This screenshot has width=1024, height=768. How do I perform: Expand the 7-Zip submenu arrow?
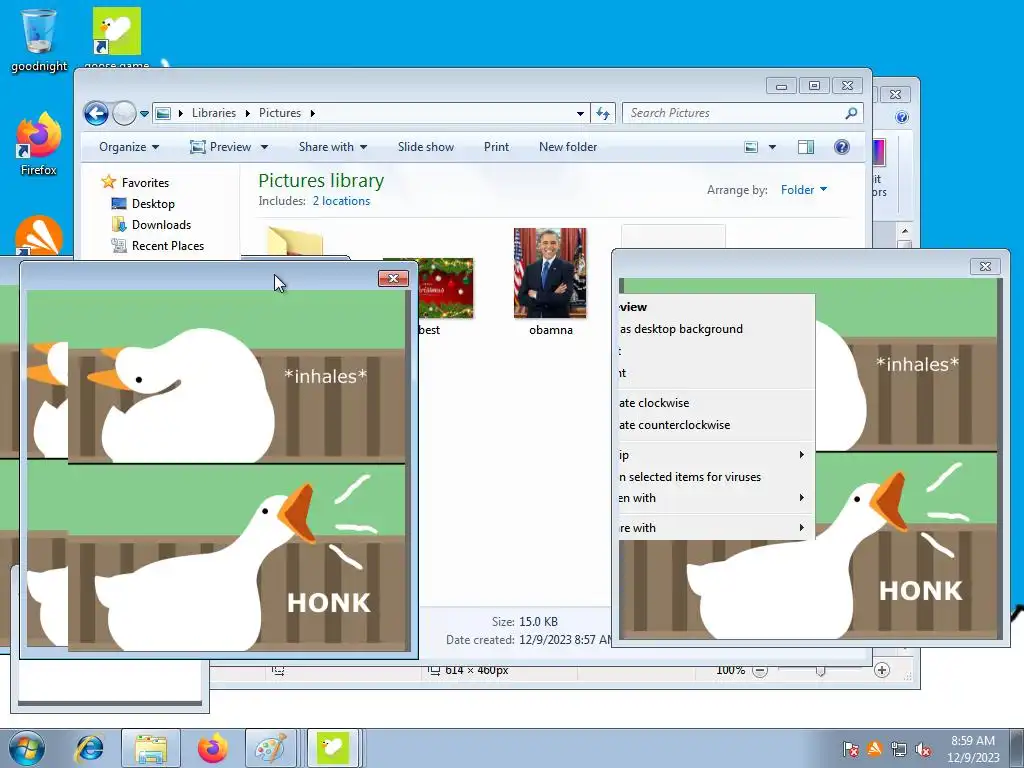801,455
